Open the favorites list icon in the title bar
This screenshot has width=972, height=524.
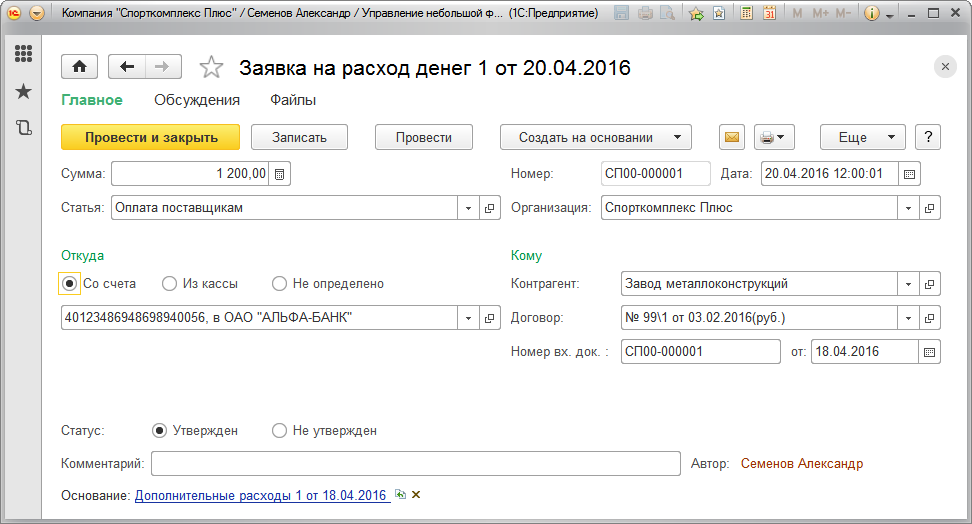(719, 13)
